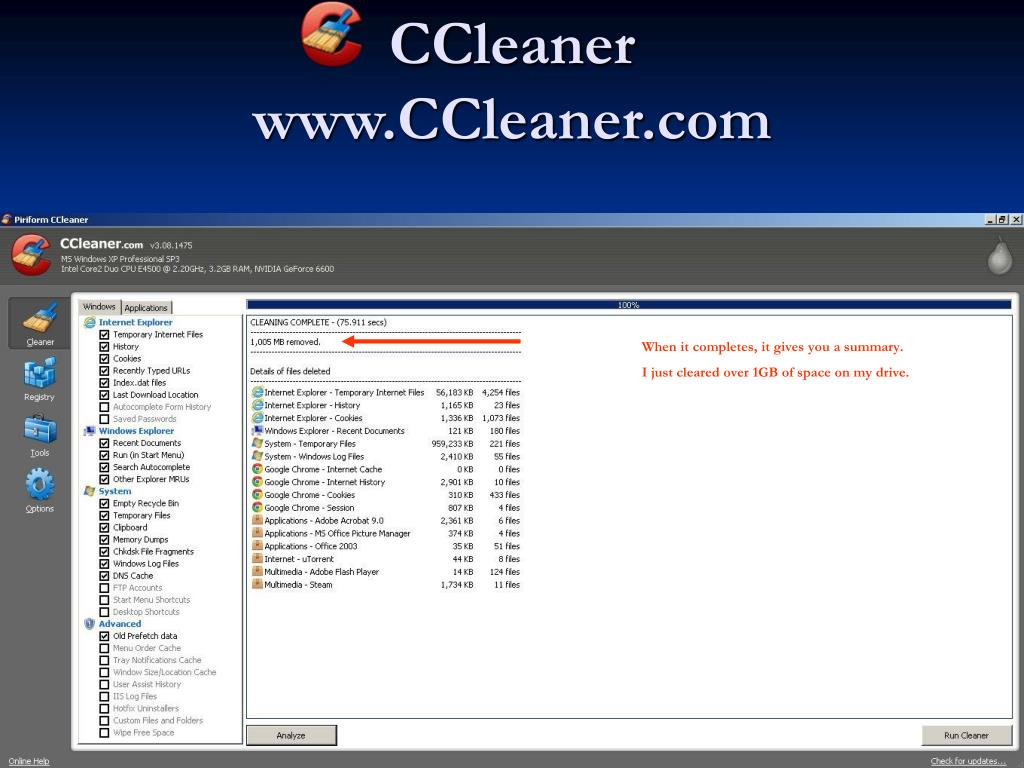The image size is (1024, 768).
Task: Enable the IIS Log Files checkbox
Action: 104,696
